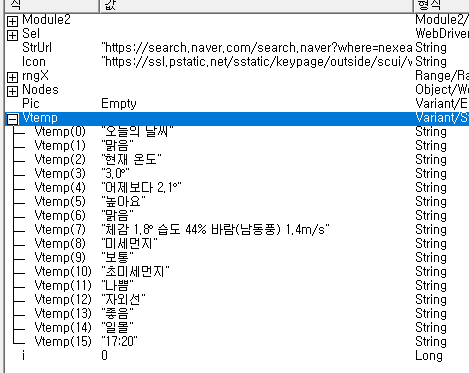Viewport: 469px width, 373px height.
Task: Click the "현재 온도" value
Action: [x=131, y=160]
